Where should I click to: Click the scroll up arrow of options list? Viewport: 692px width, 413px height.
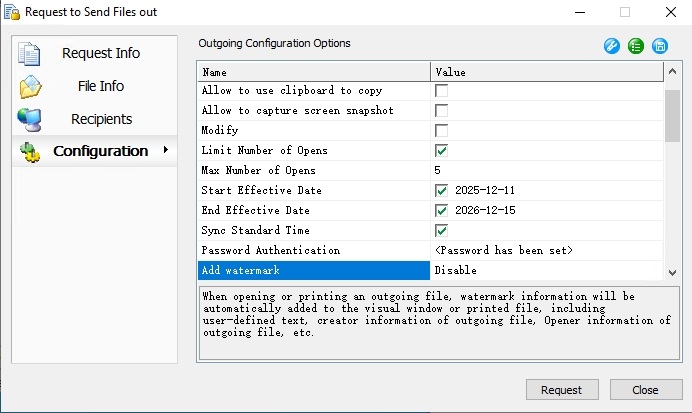pyautogui.click(x=672, y=71)
